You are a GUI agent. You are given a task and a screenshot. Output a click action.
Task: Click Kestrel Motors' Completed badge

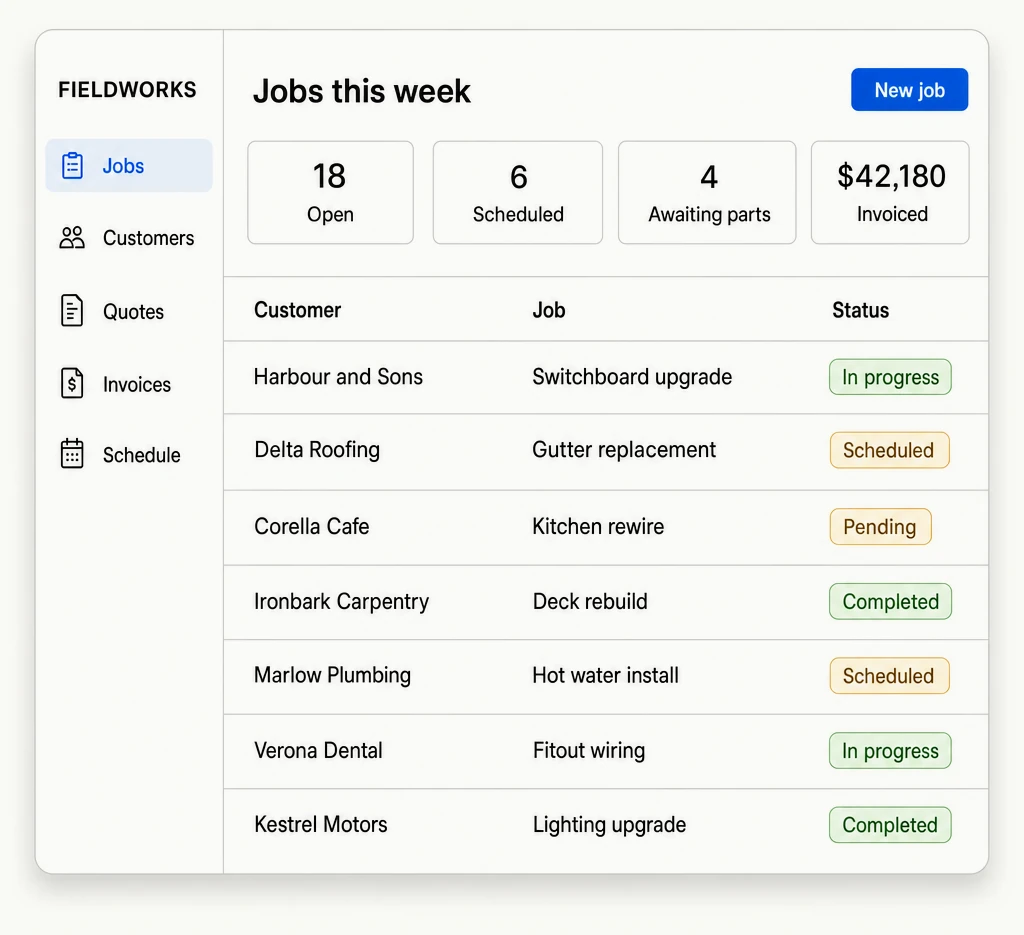tap(890, 825)
